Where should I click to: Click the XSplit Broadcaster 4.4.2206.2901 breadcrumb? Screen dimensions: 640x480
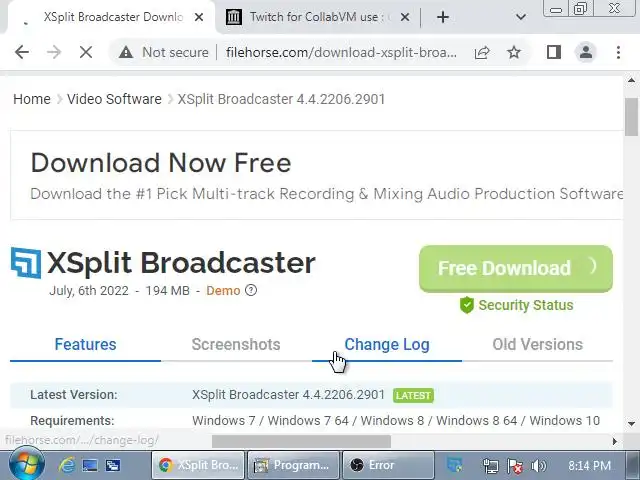281,99
